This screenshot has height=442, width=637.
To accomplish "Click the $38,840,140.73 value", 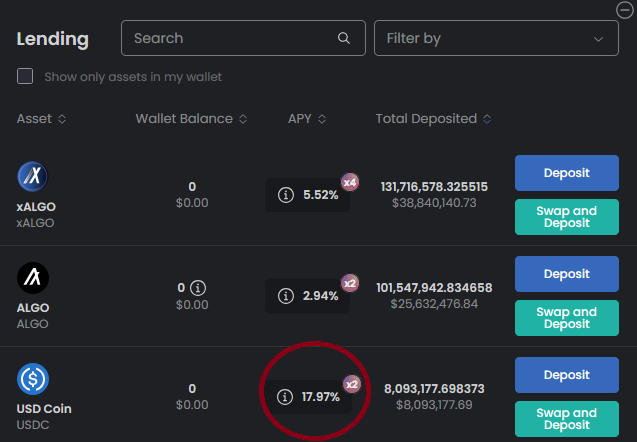I will click(434, 203).
